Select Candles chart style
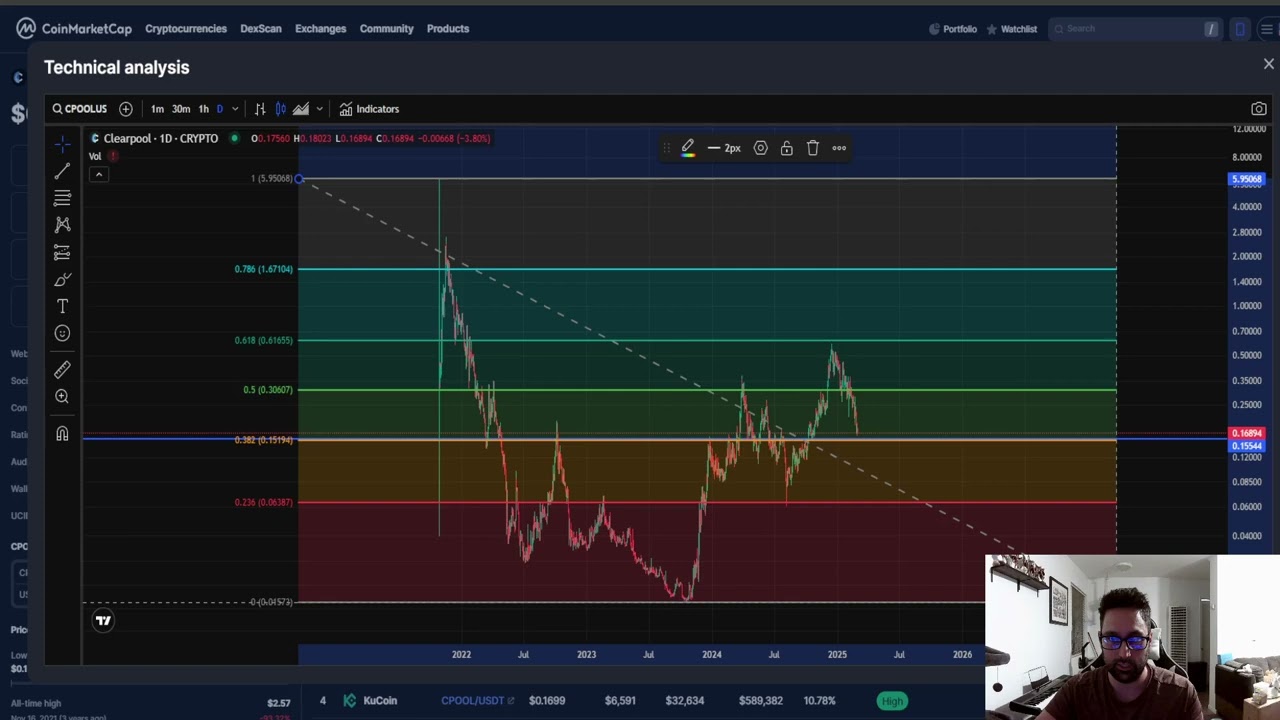The width and height of the screenshot is (1280, 720). tap(281, 109)
